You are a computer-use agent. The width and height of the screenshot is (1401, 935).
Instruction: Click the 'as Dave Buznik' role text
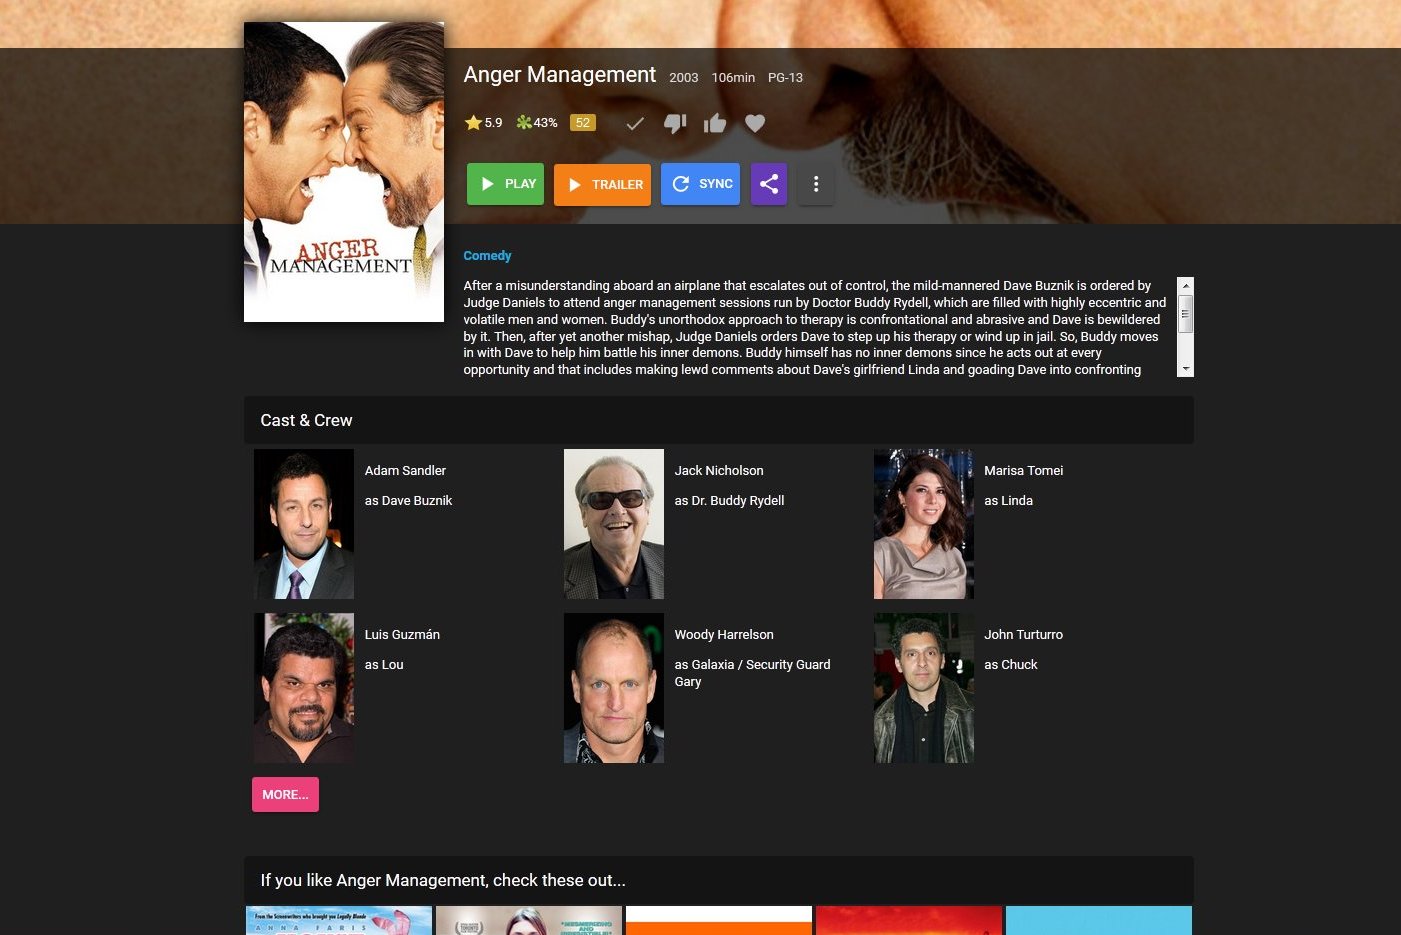coord(408,501)
